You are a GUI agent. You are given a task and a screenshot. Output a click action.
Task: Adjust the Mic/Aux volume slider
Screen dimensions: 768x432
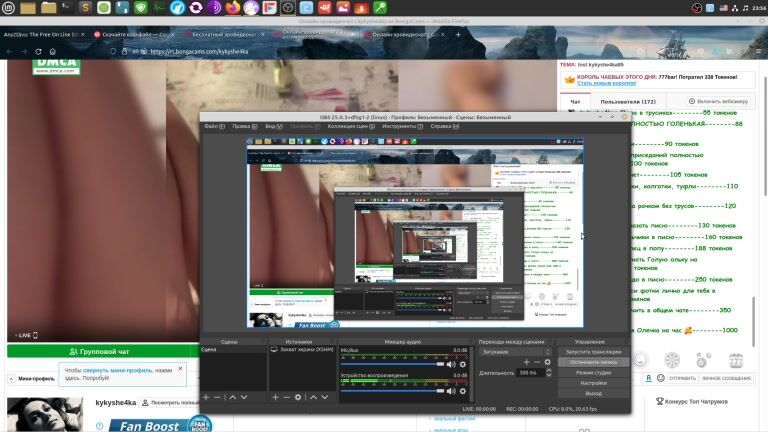coord(390,364)
